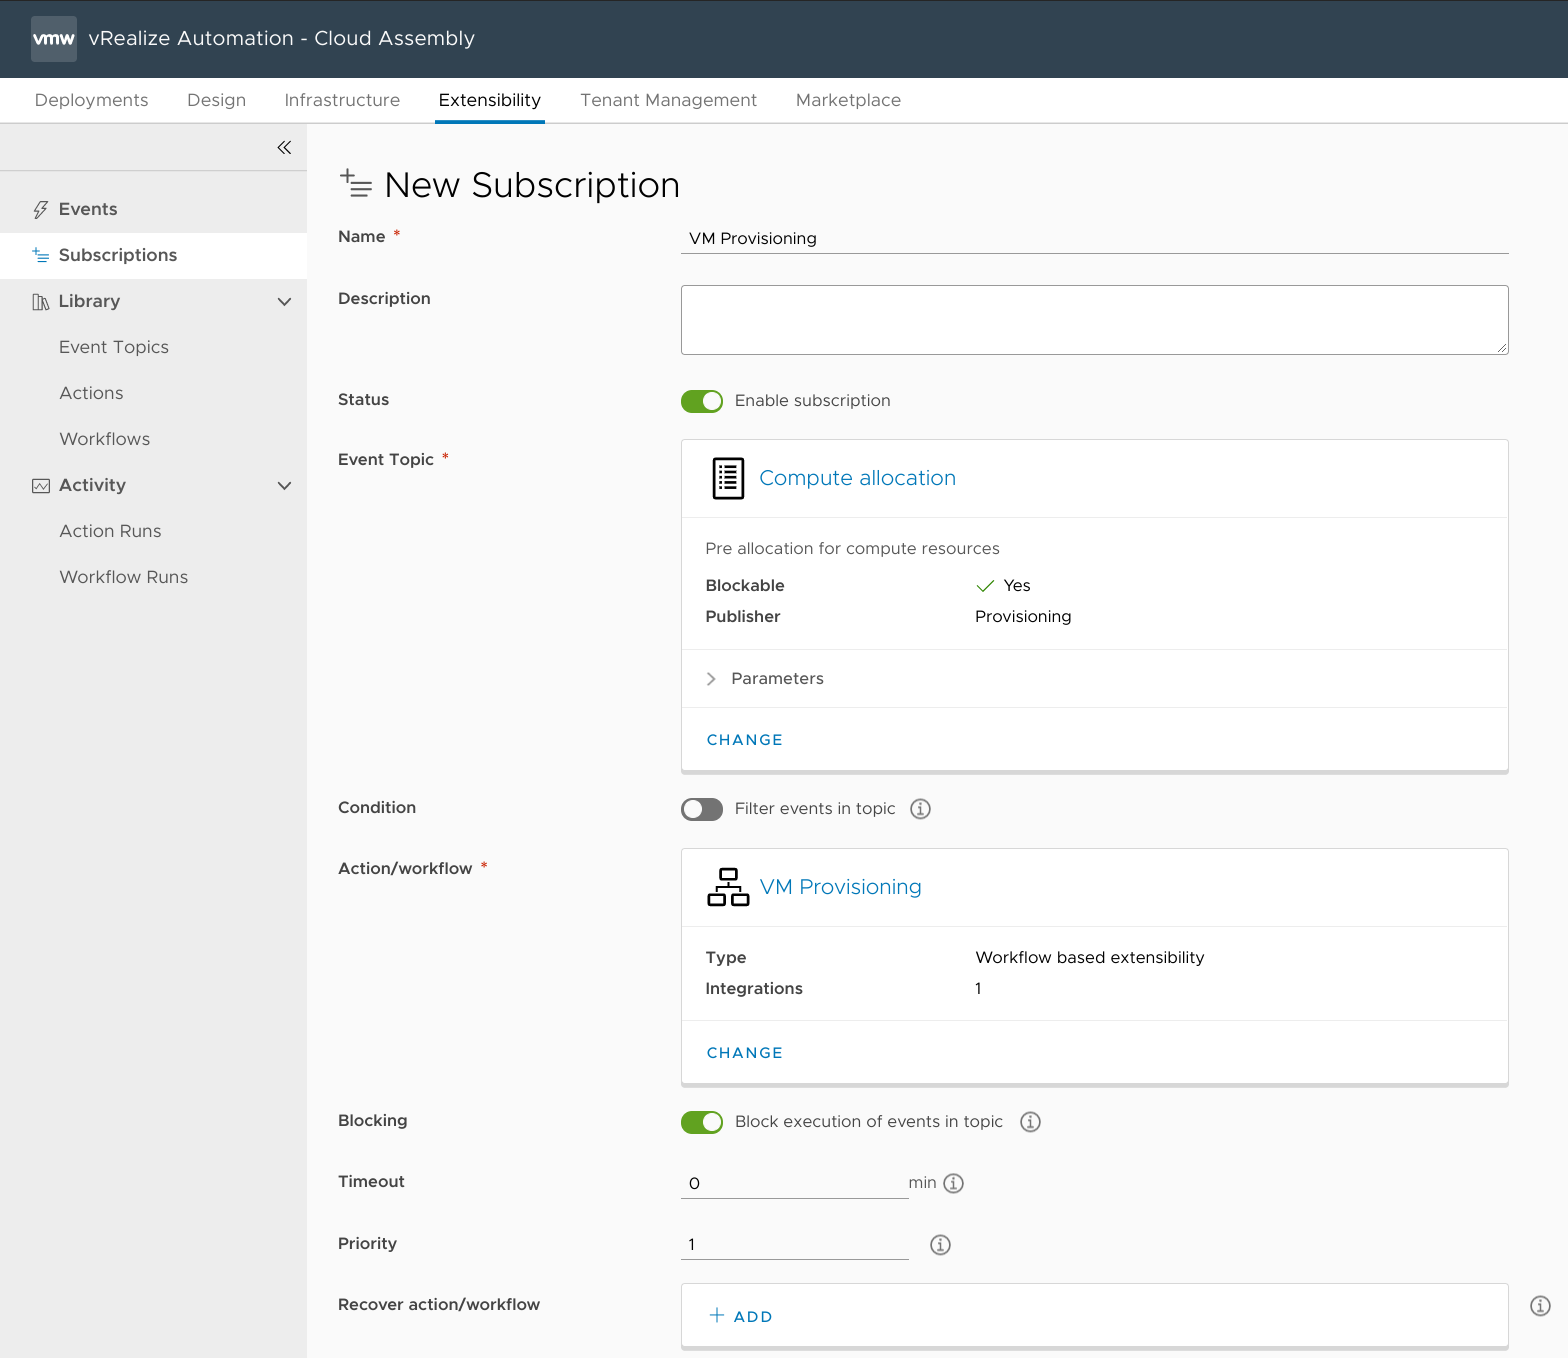This screenshot has width=1568, height=1358.
Task: Click the Library books icon
Action: 40,301
